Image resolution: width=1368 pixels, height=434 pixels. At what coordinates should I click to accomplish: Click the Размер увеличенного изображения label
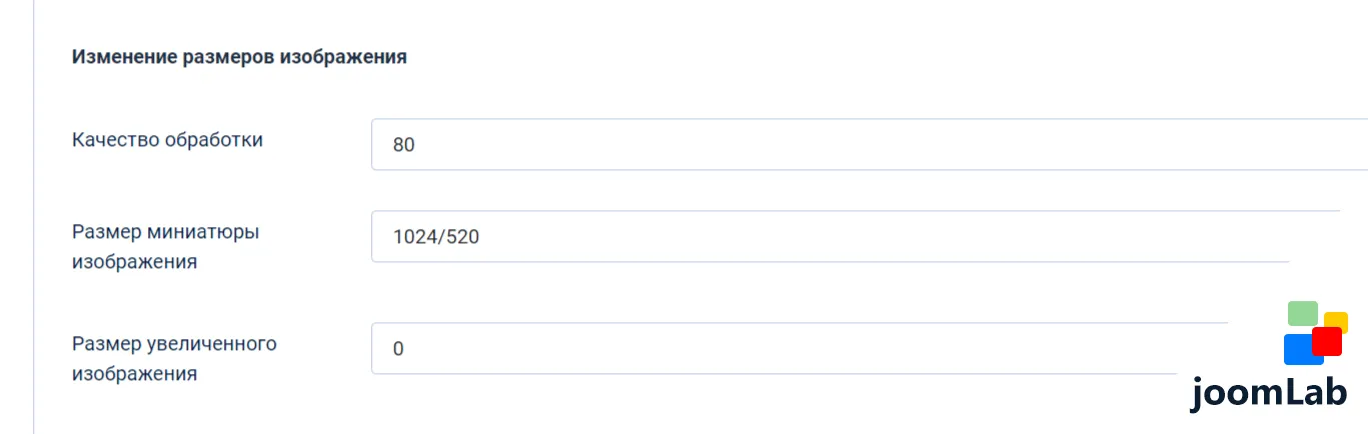click(x=174, y=359)
